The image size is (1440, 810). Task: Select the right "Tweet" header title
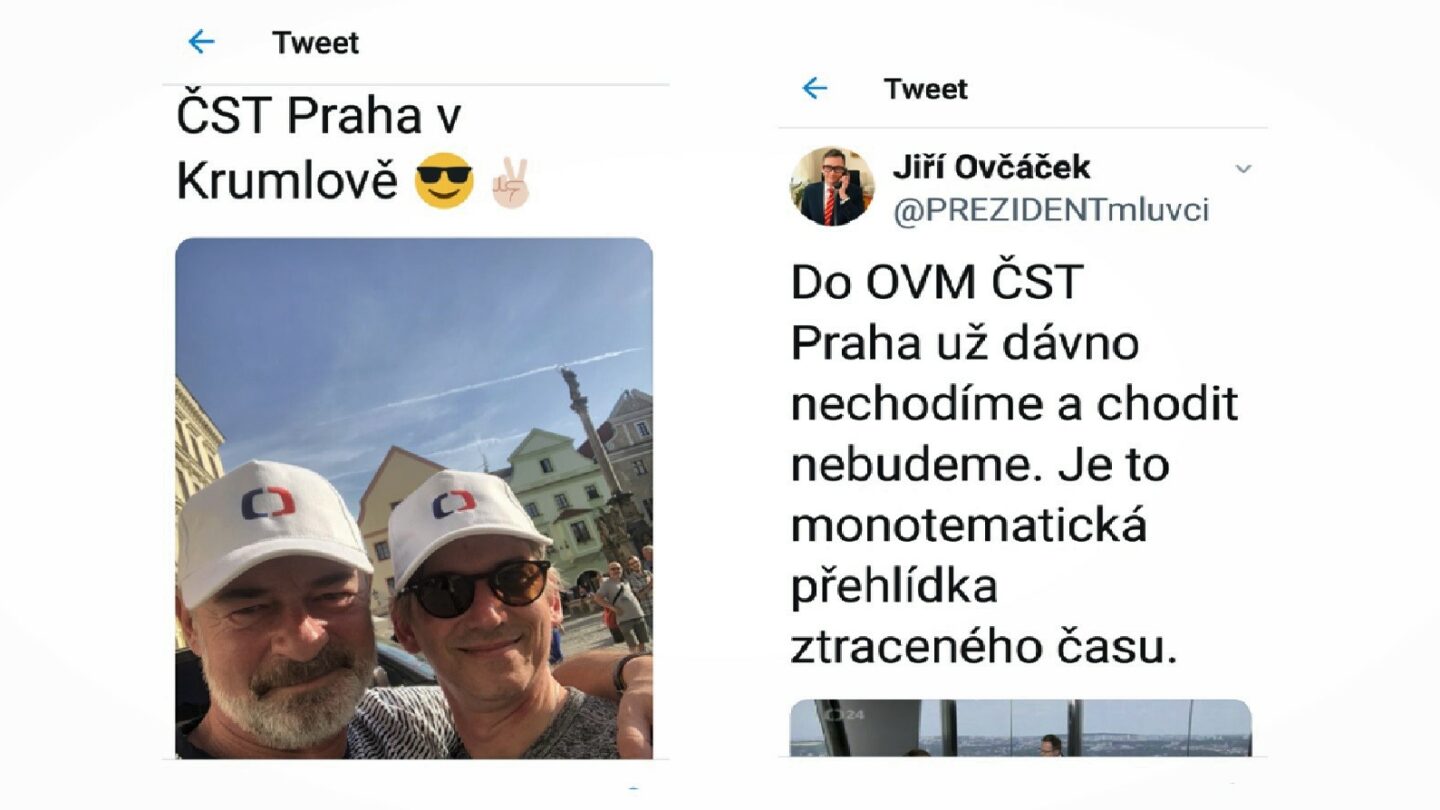pos(926,89)
